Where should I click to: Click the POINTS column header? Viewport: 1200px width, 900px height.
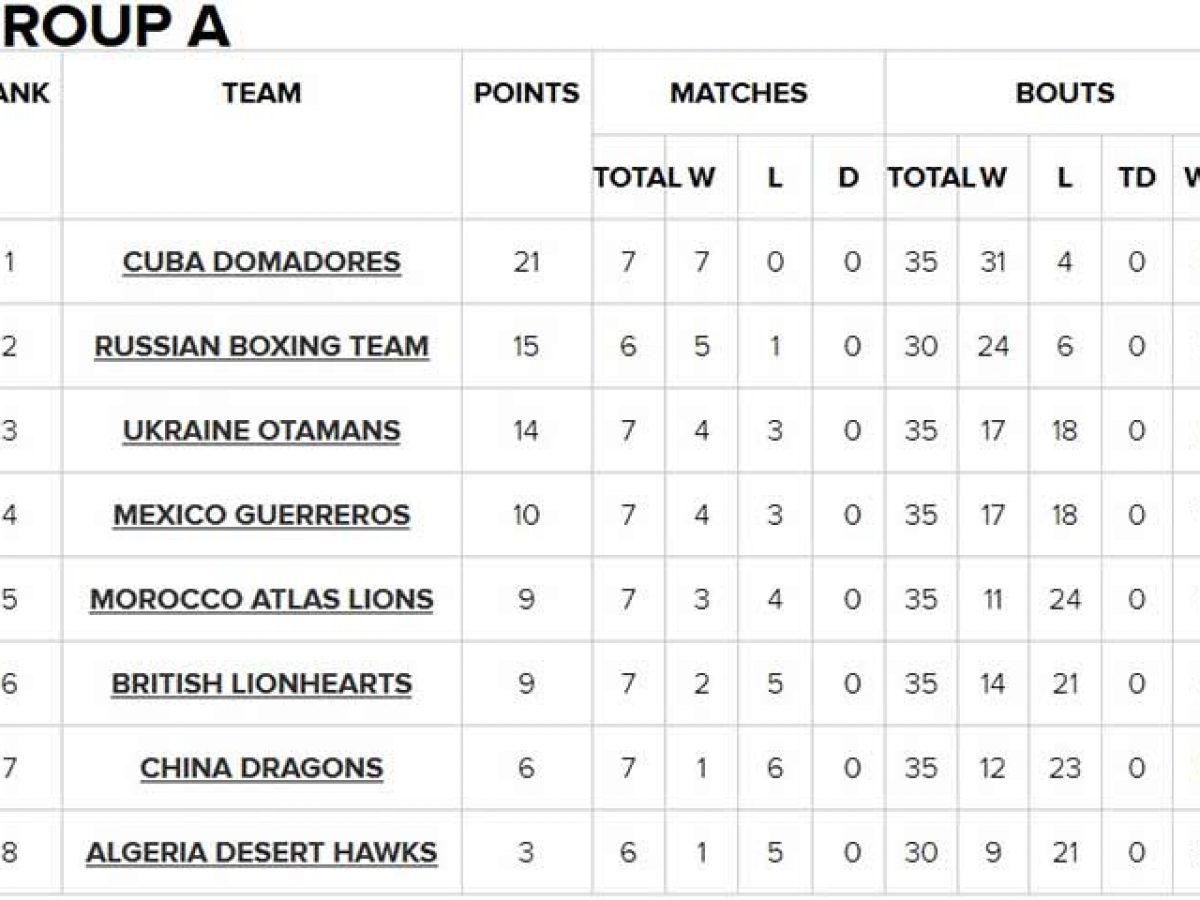526,93
